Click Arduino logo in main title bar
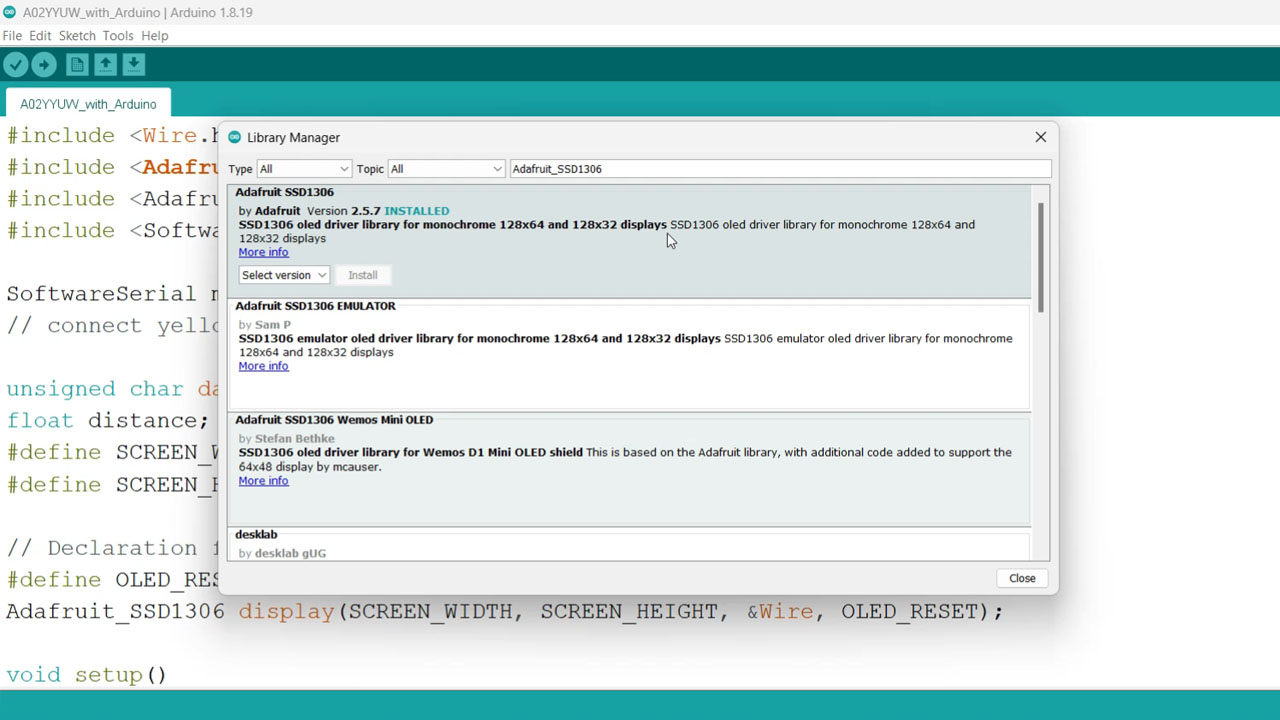This screenshot has height=720, width=1280. 10,12
